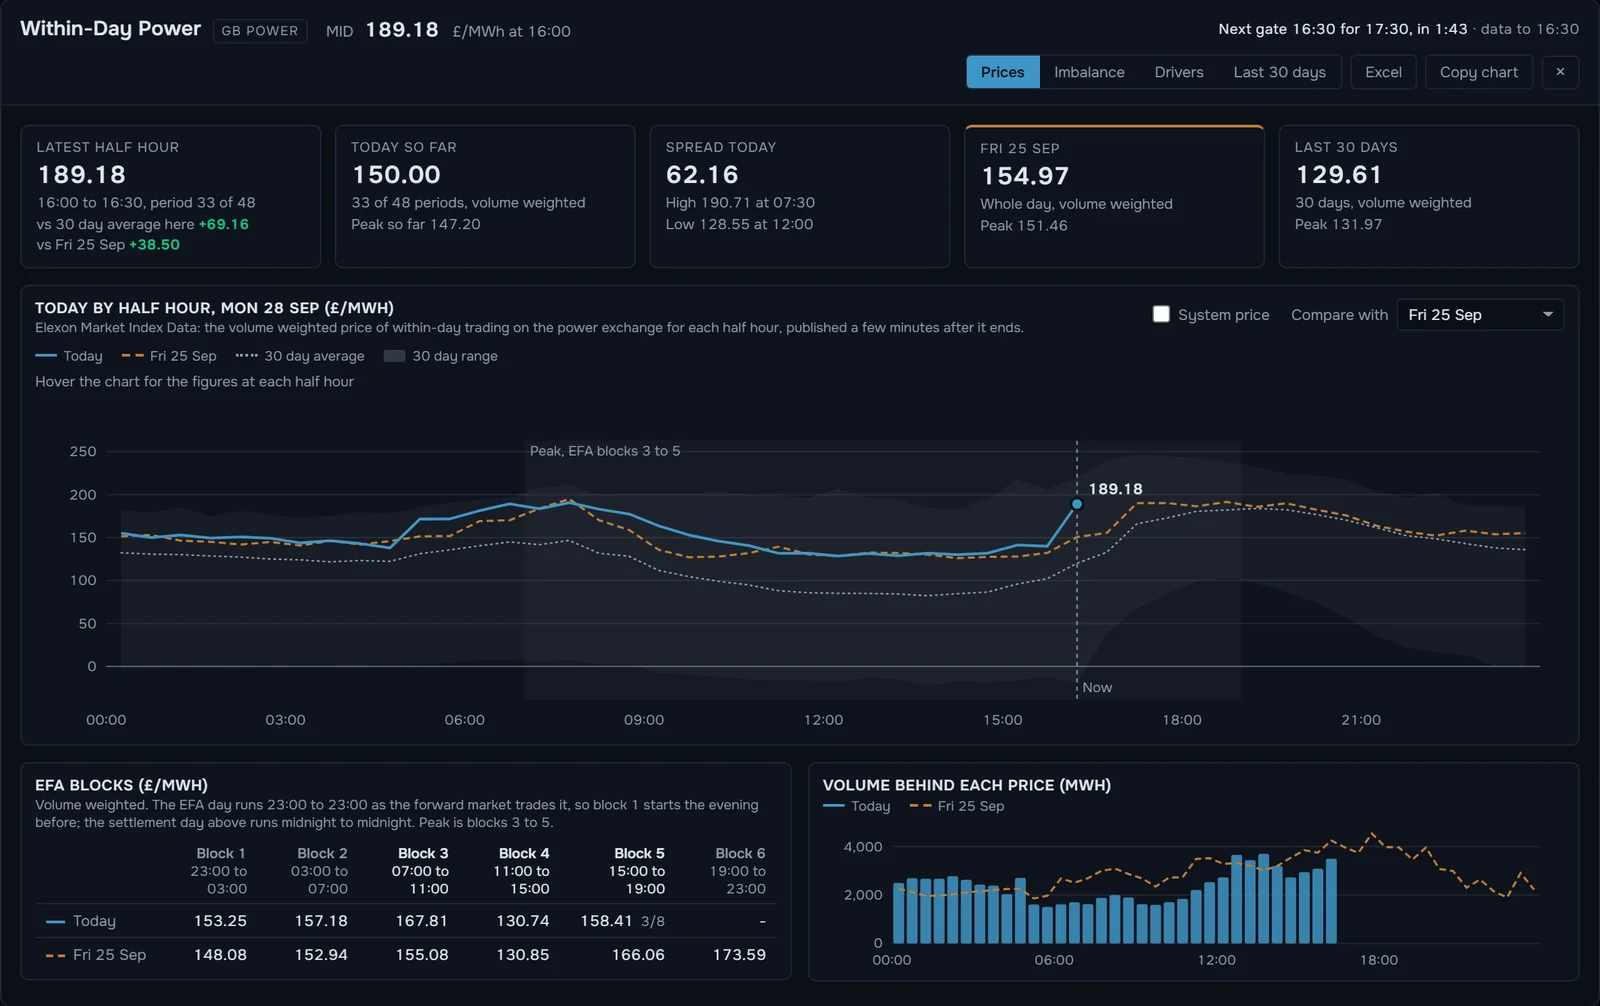This screenshot has height=1006, width=1600.
Task: Click Fri 25 Sep Block 2 value 152.94
Action: coord(321,955)
